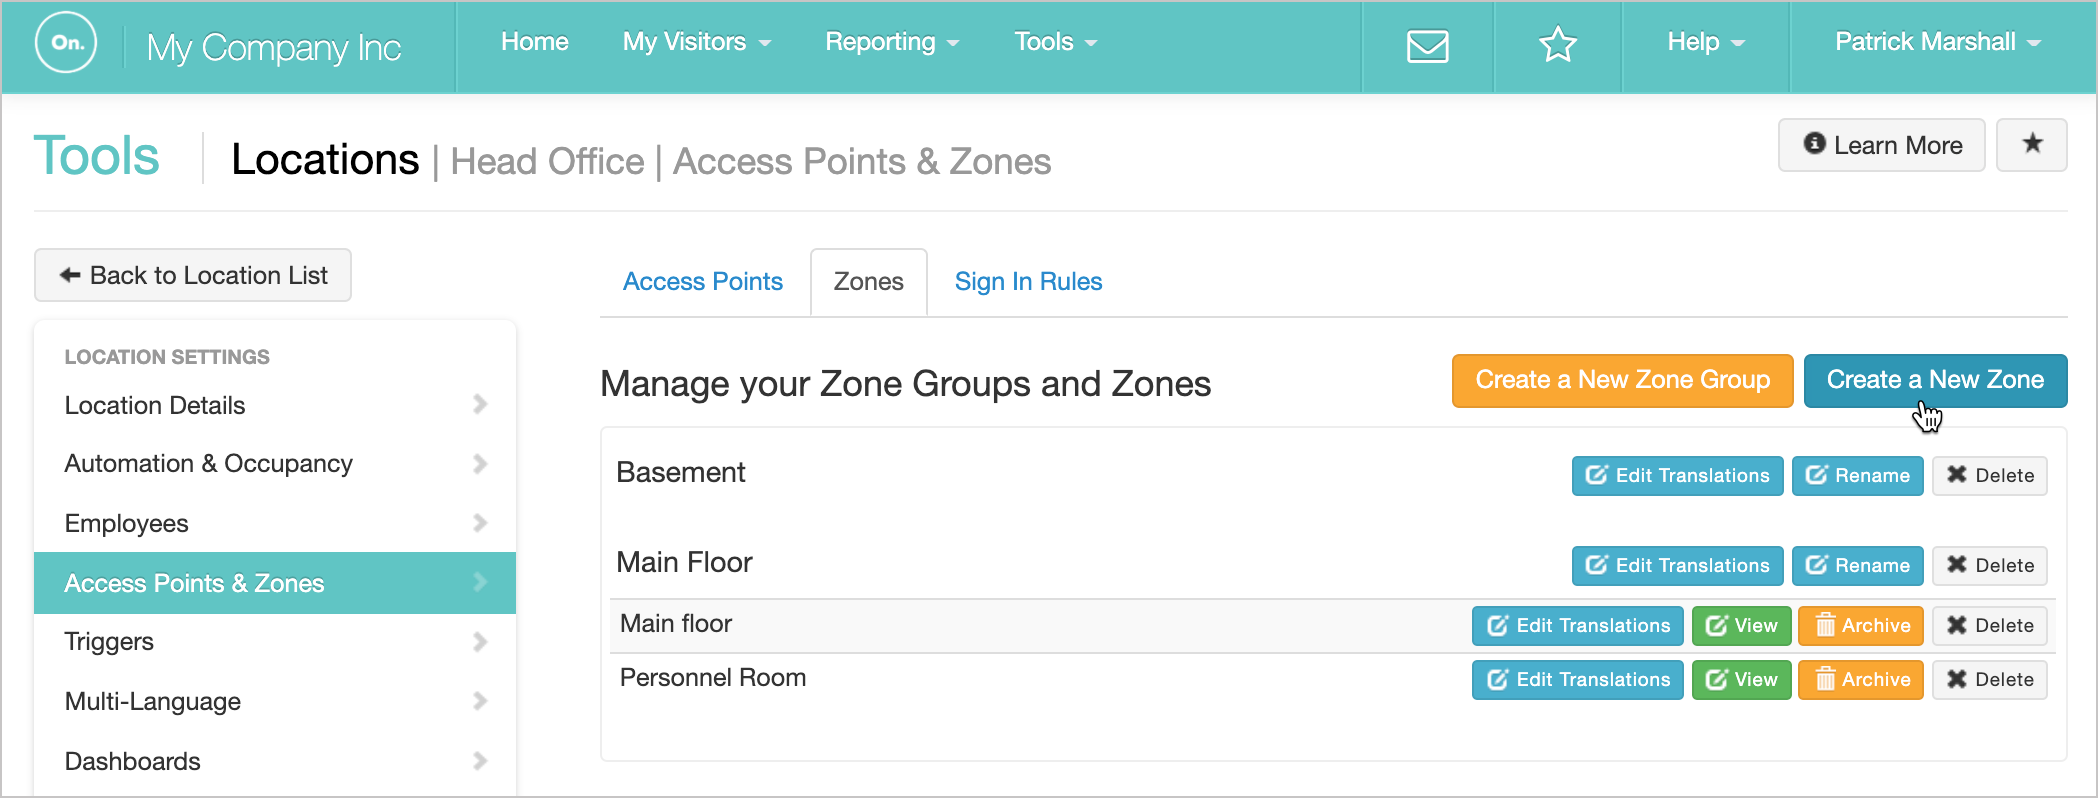
Task: Edit Translations for Basement zone group
Action: coord(1677,476)
